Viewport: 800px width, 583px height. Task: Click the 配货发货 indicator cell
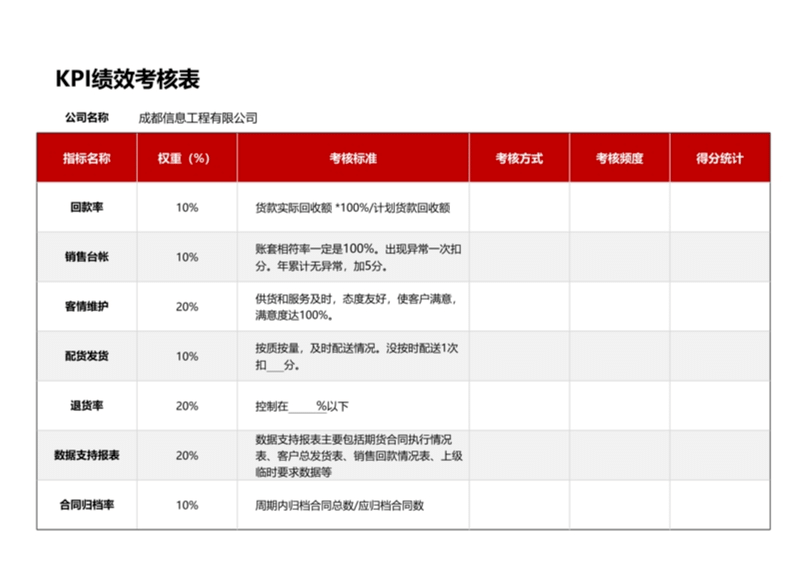pyautogui.click(x=86, y=356)
